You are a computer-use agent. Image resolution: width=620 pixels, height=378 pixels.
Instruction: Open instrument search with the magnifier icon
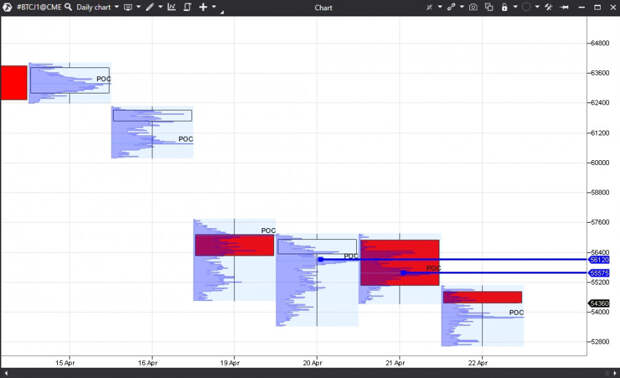click(x=68, y=7)
